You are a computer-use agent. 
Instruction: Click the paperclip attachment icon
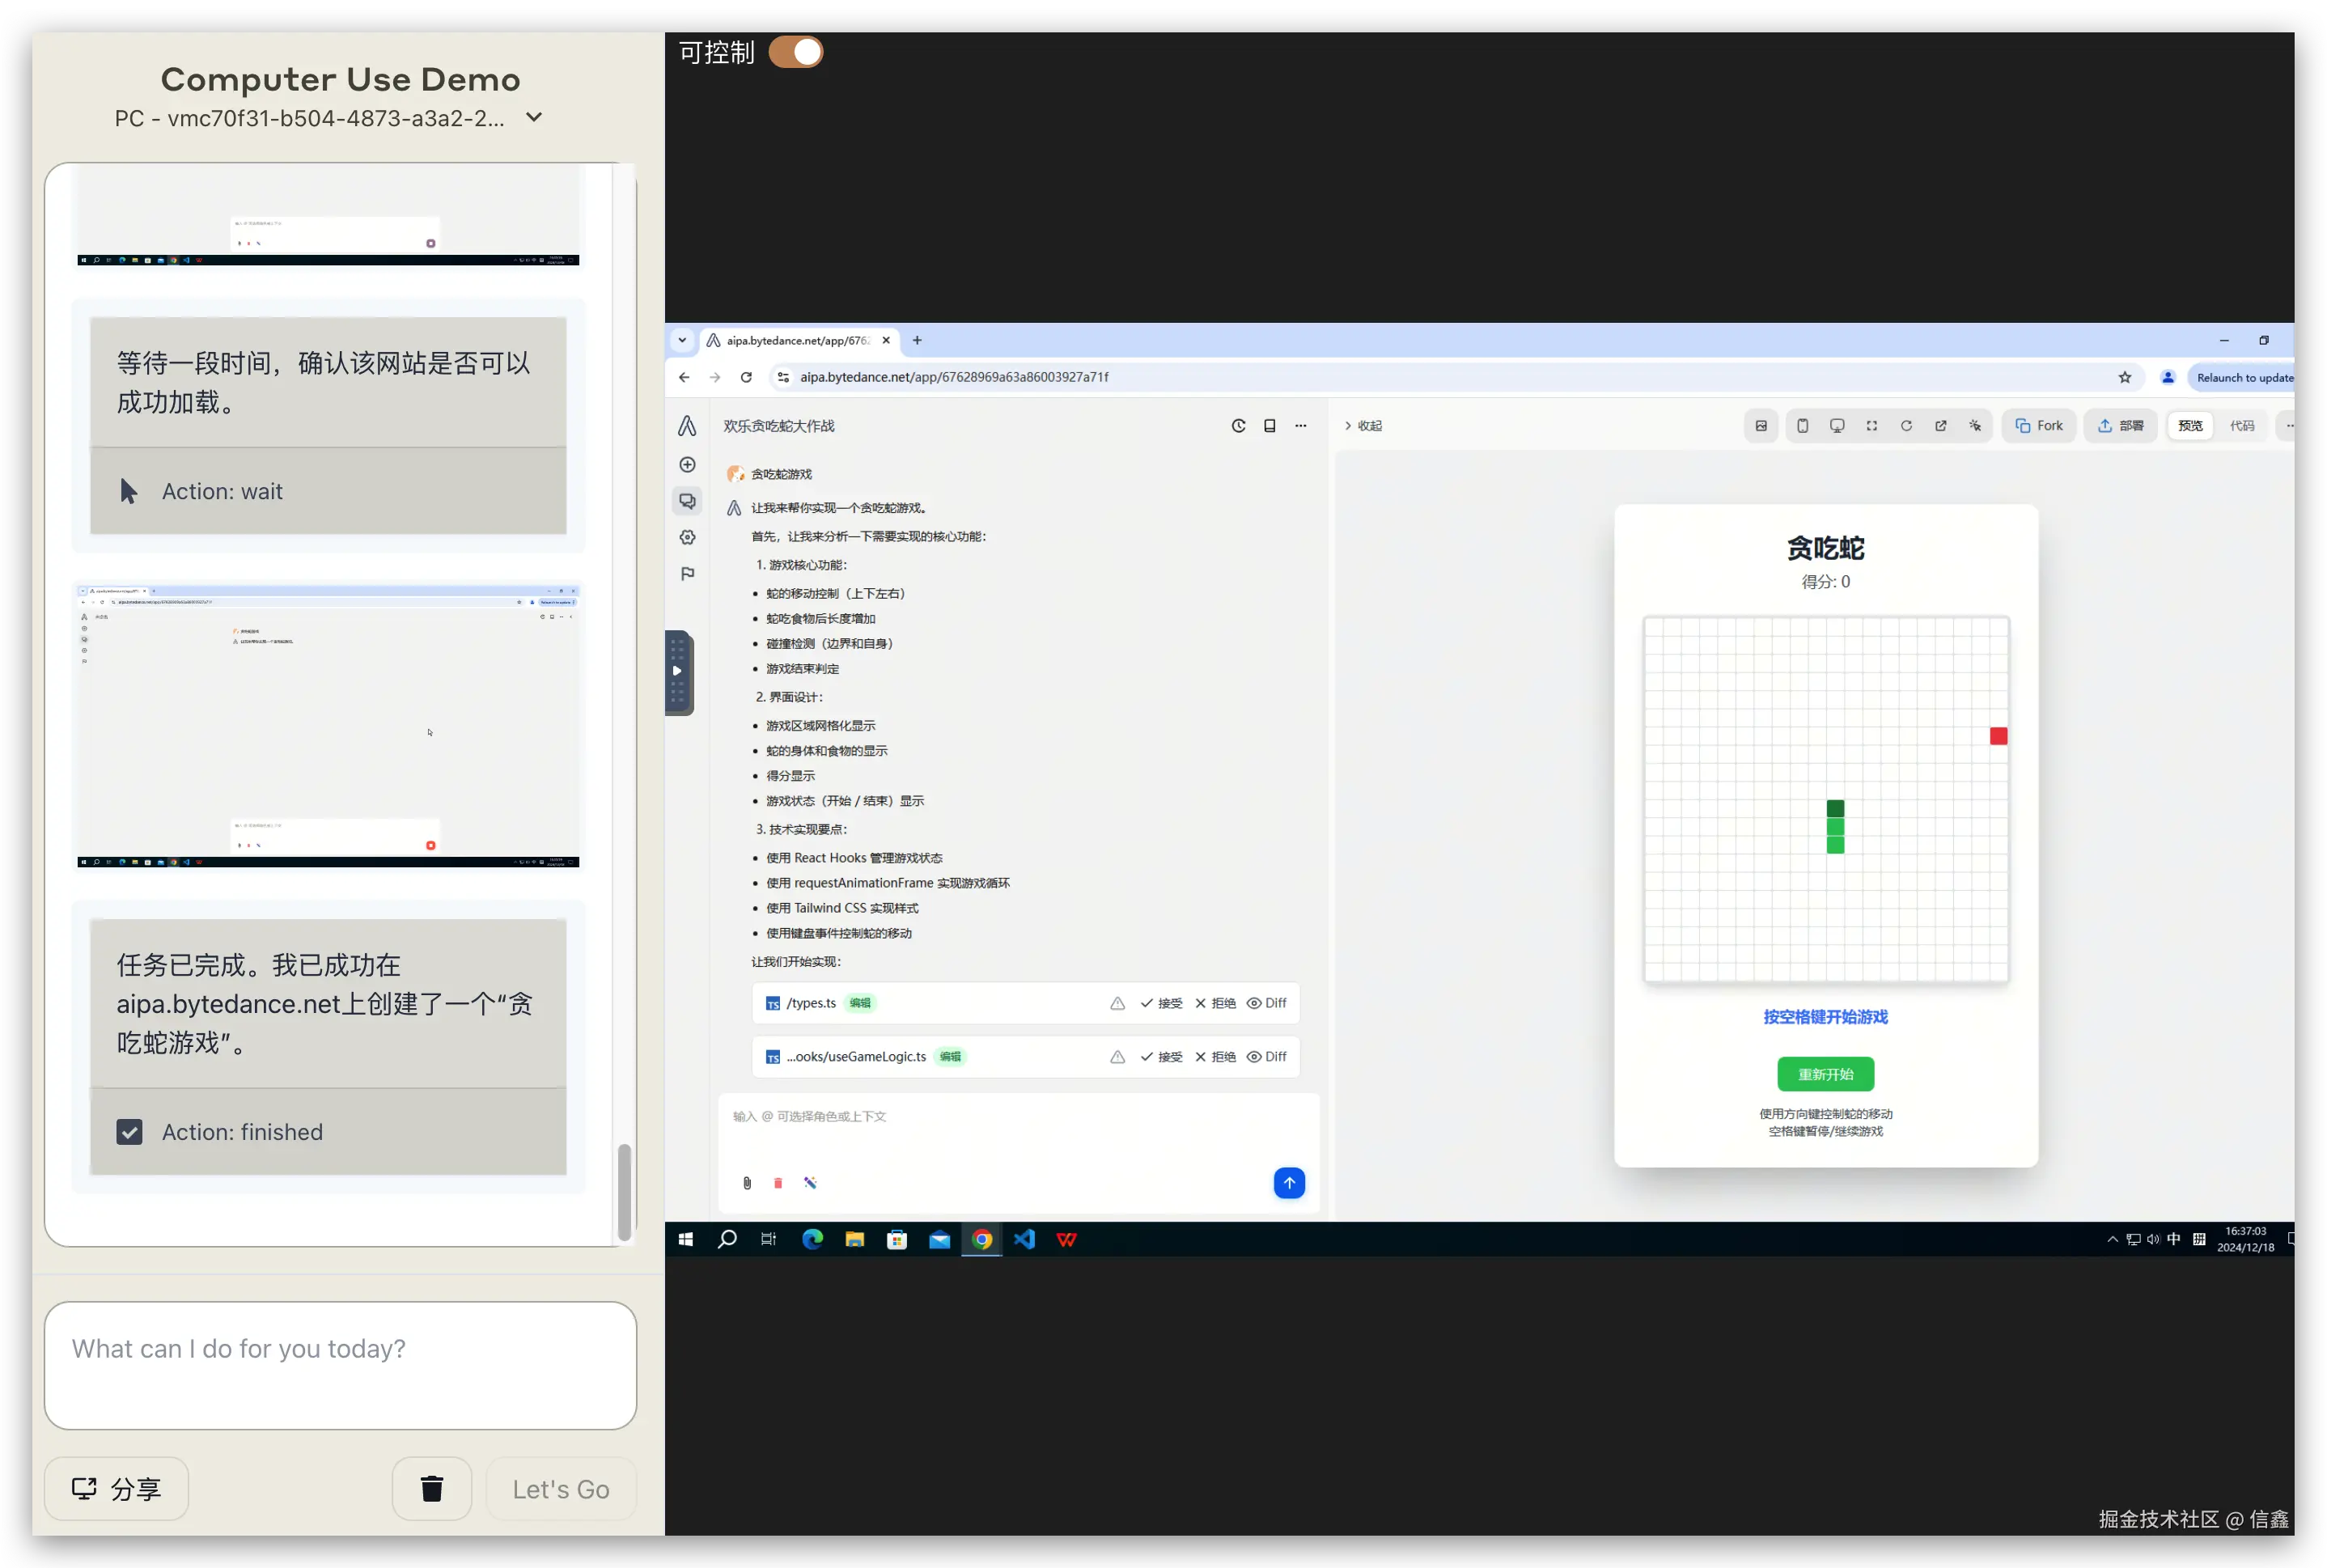[x=747, y=1183]
